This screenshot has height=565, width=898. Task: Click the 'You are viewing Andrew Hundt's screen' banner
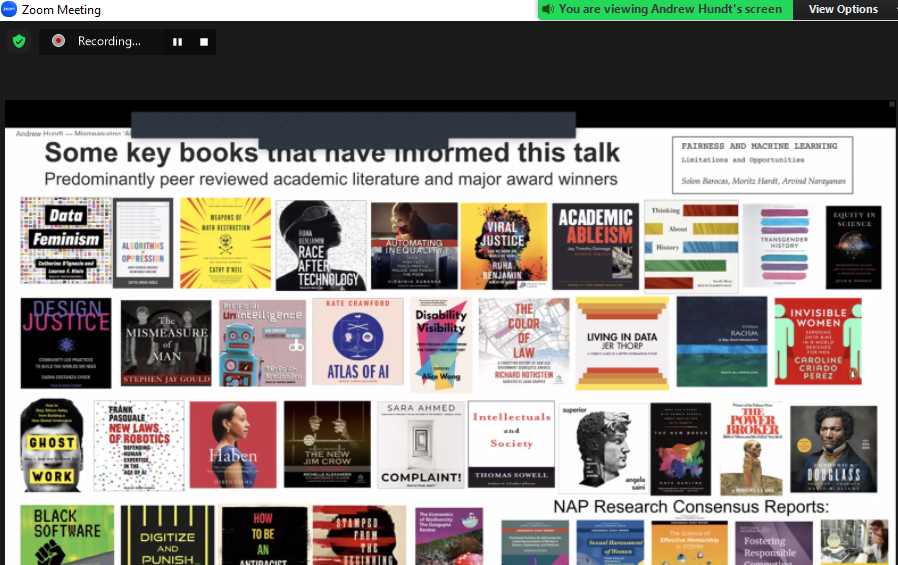(665, 9)
